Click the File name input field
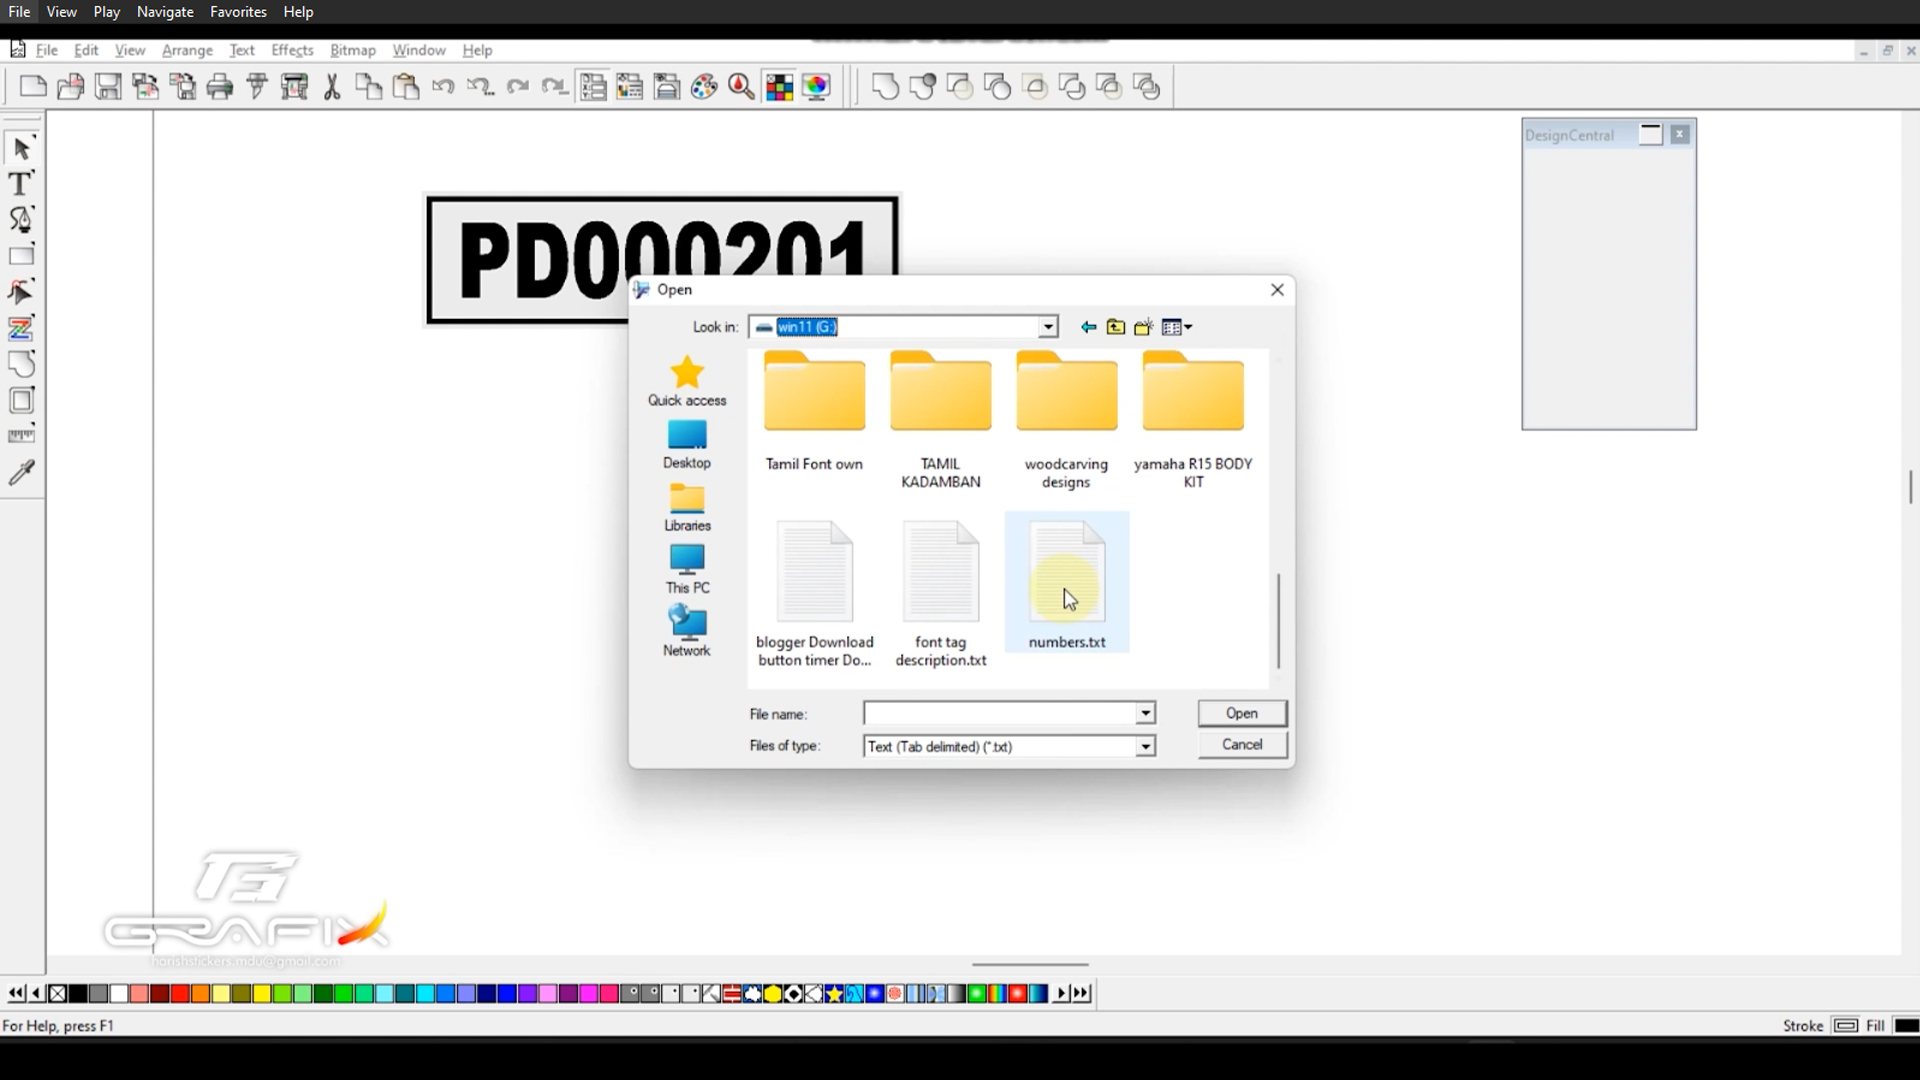 1000,713
